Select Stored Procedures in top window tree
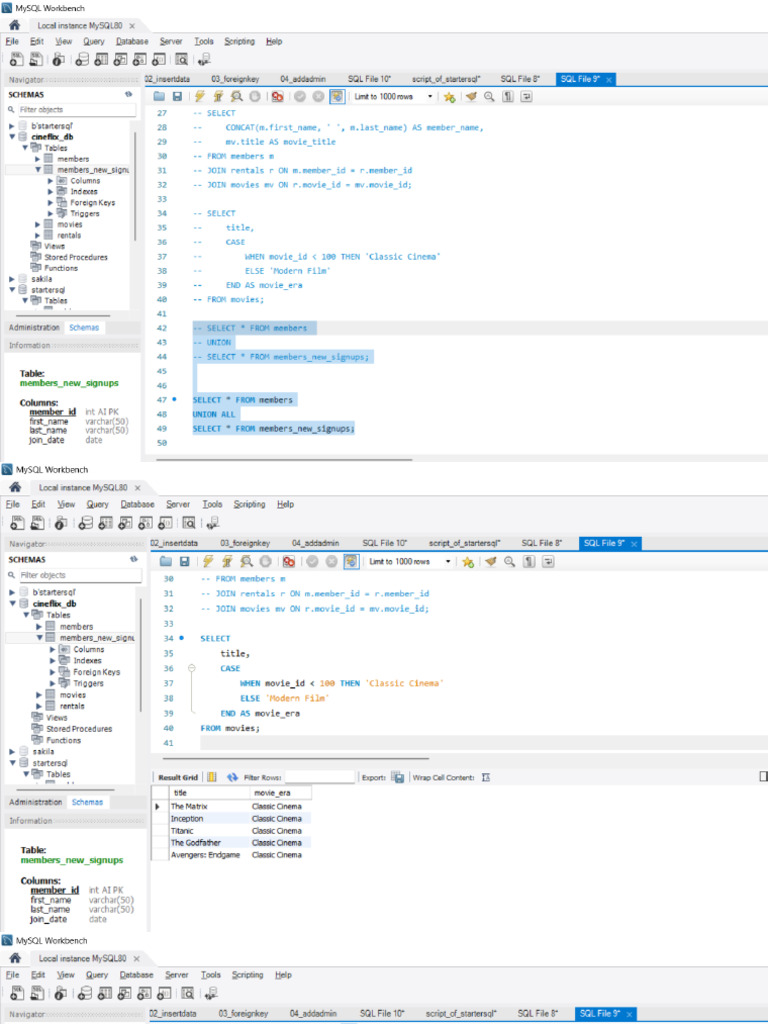768x1024 pixels. 76,257
